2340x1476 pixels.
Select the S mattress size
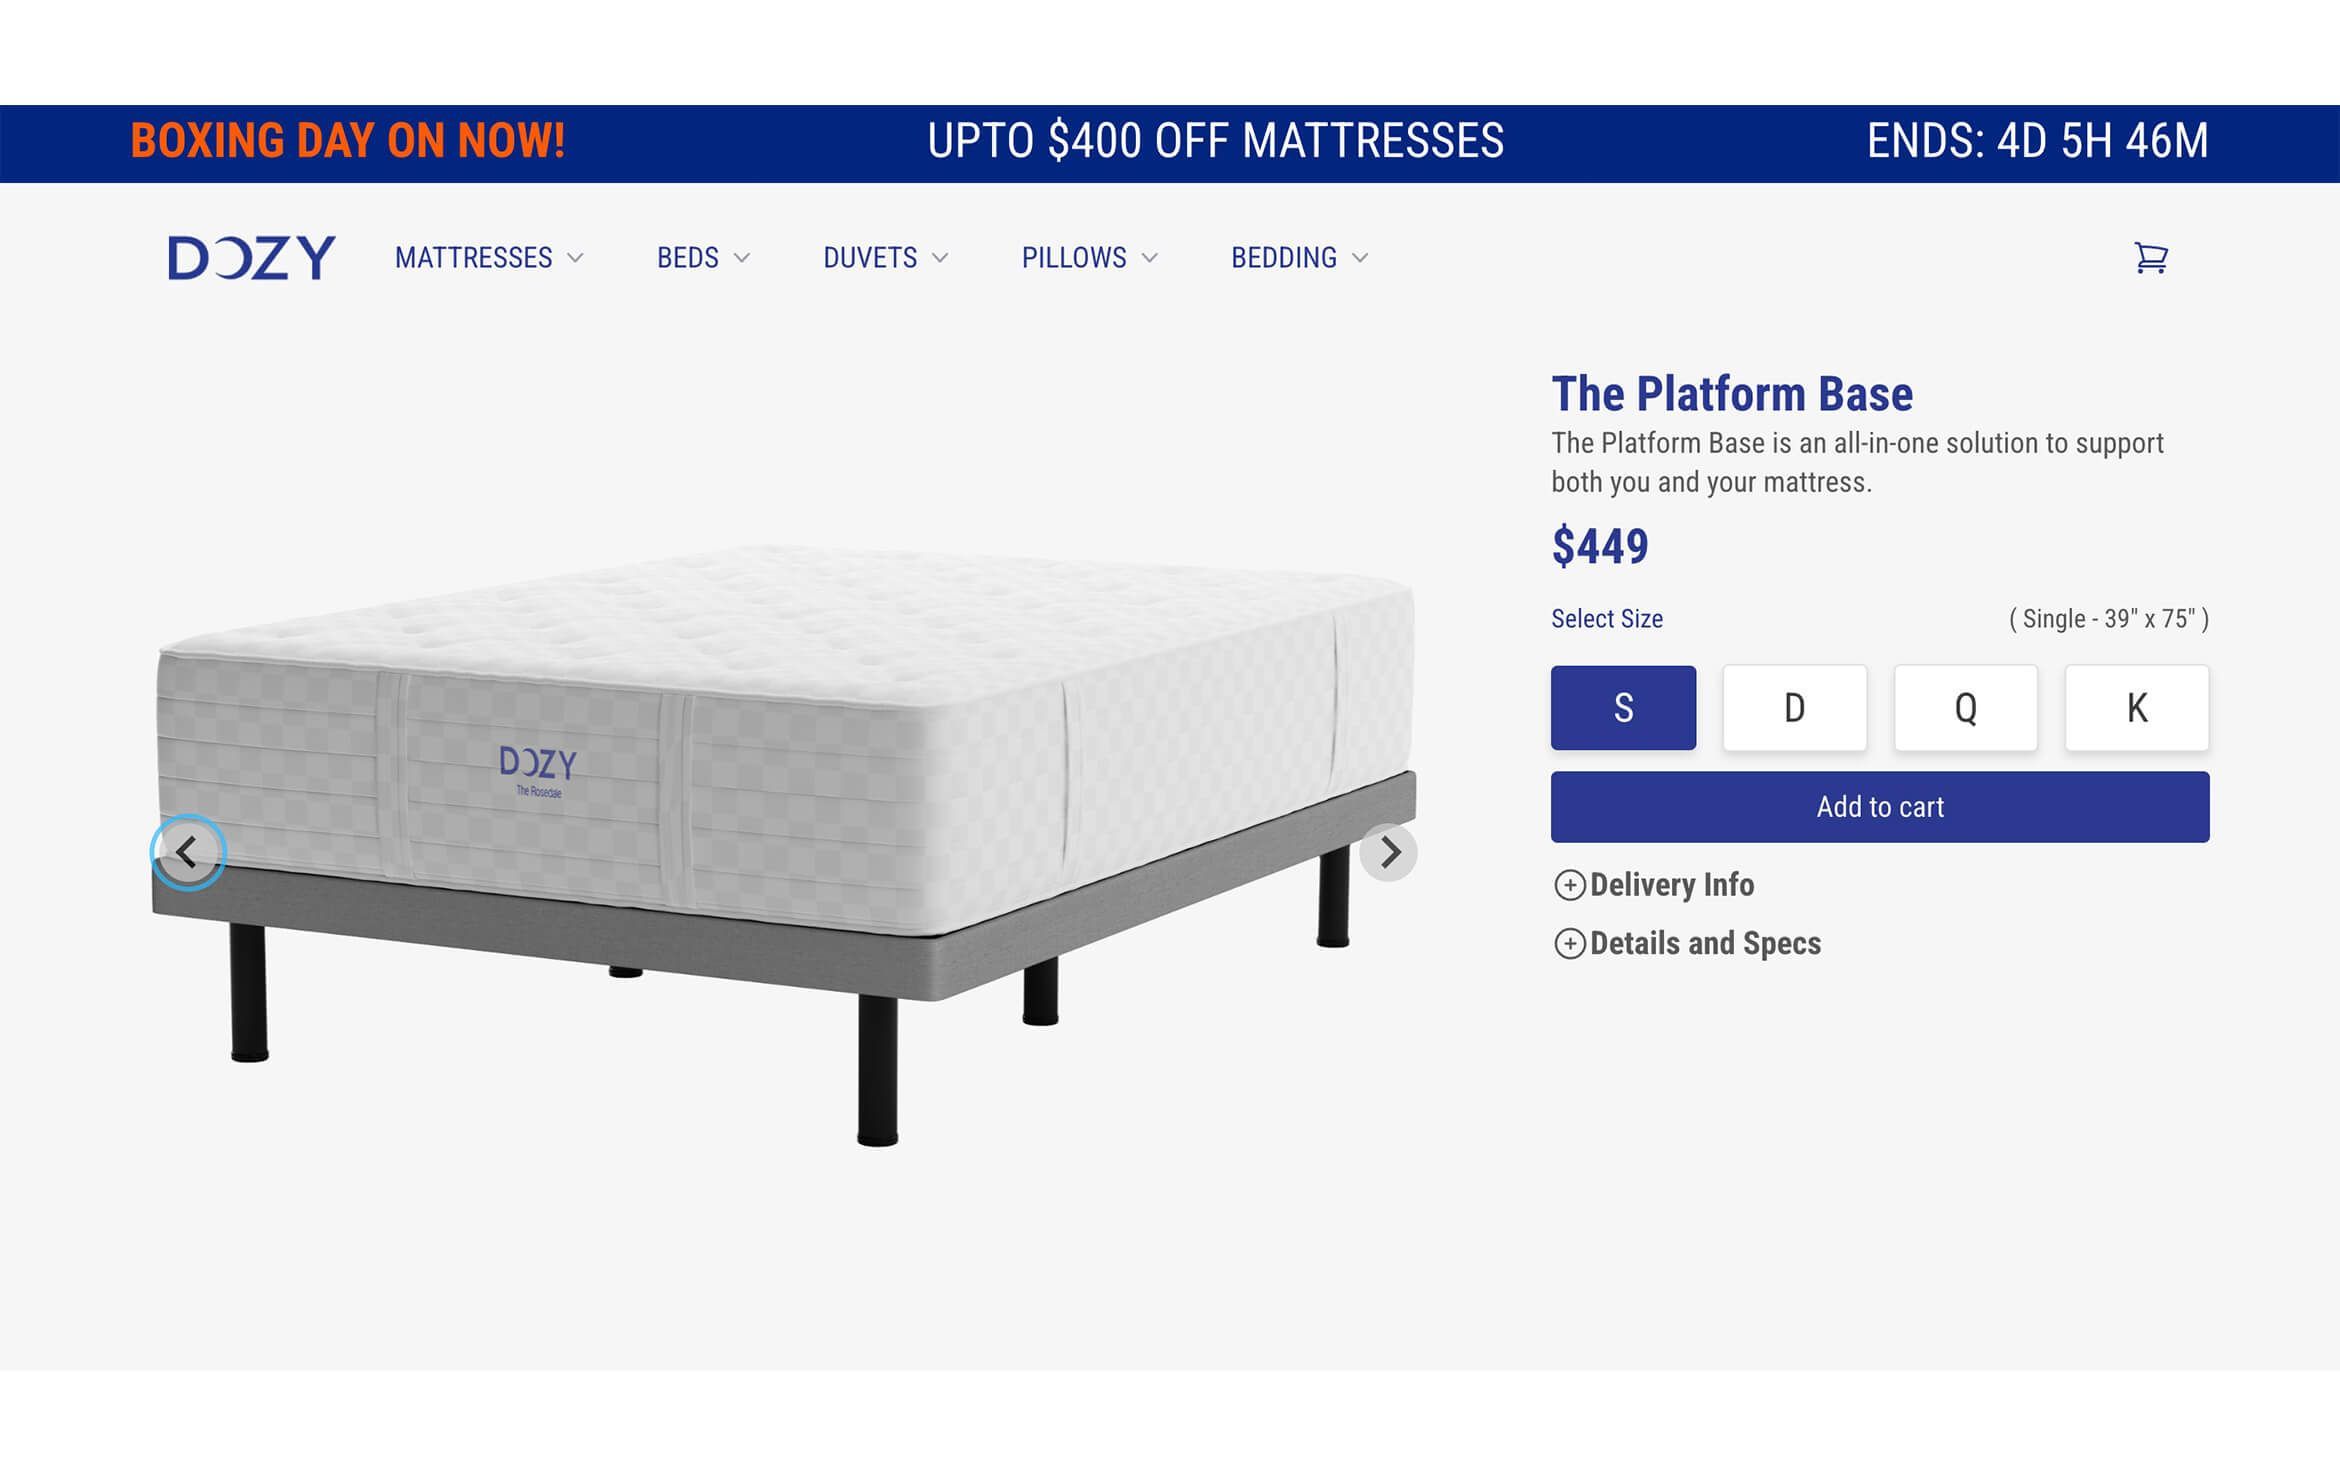[1622, 708]
